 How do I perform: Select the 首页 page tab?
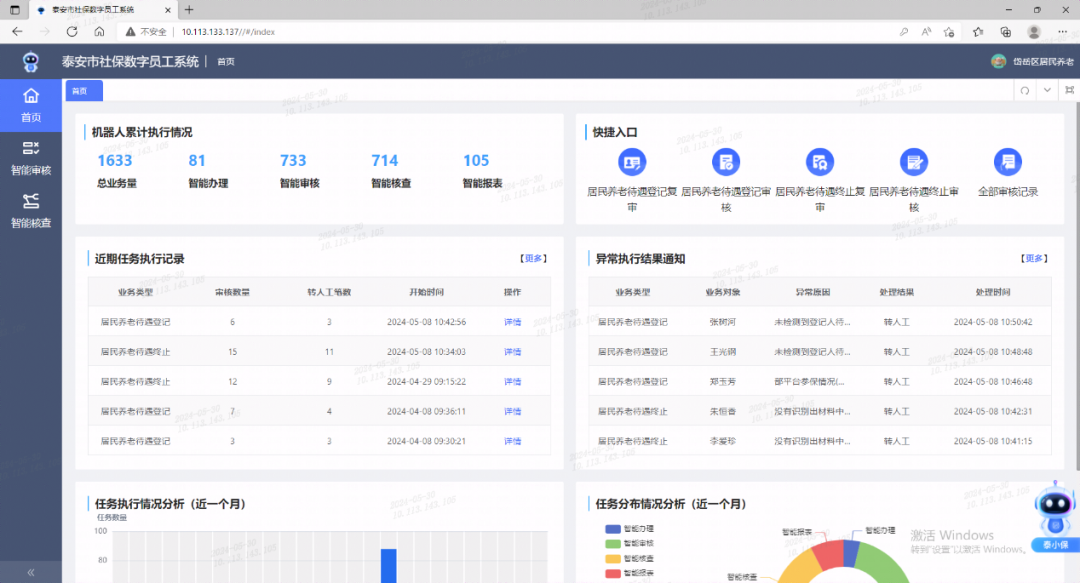[x=84, y=91]
